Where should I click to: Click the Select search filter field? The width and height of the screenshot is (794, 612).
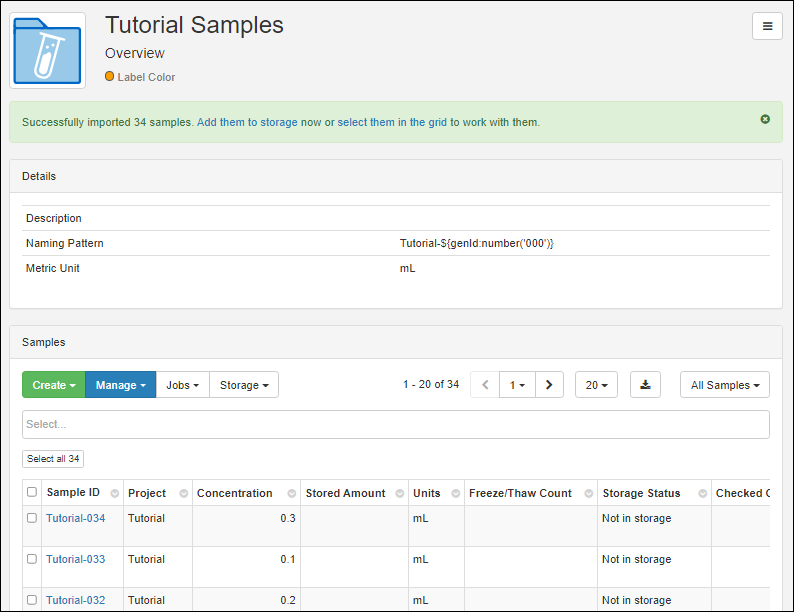click(395, 424)
